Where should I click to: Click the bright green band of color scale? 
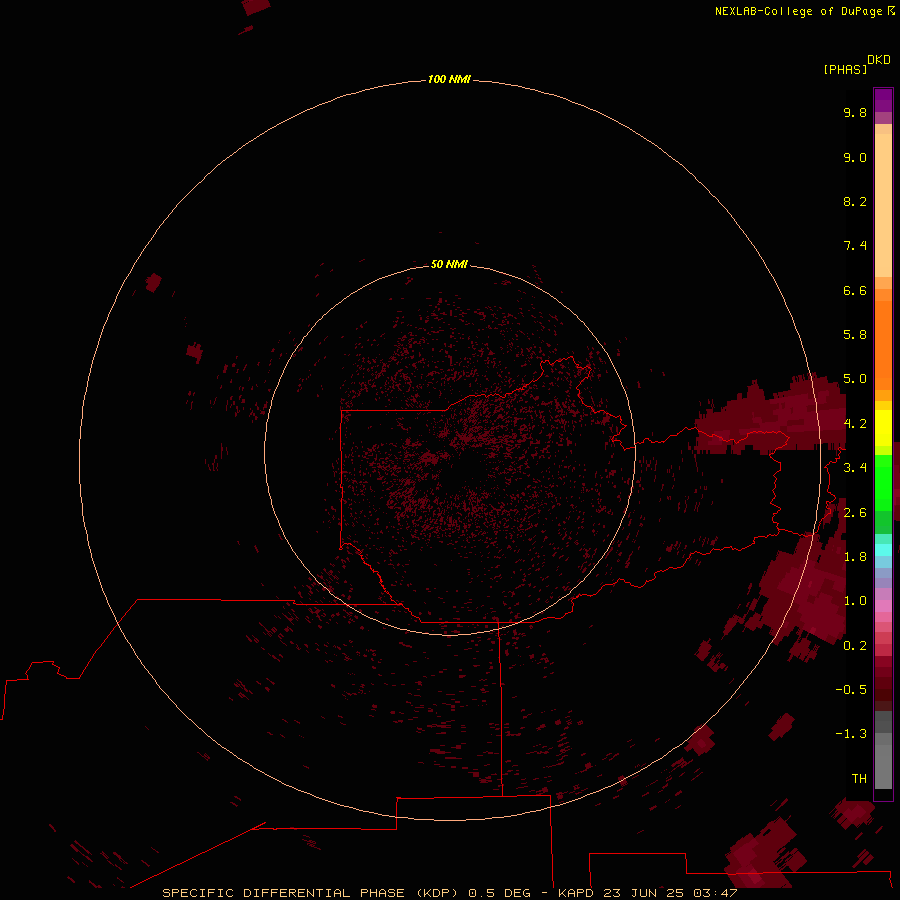(883, 482)
